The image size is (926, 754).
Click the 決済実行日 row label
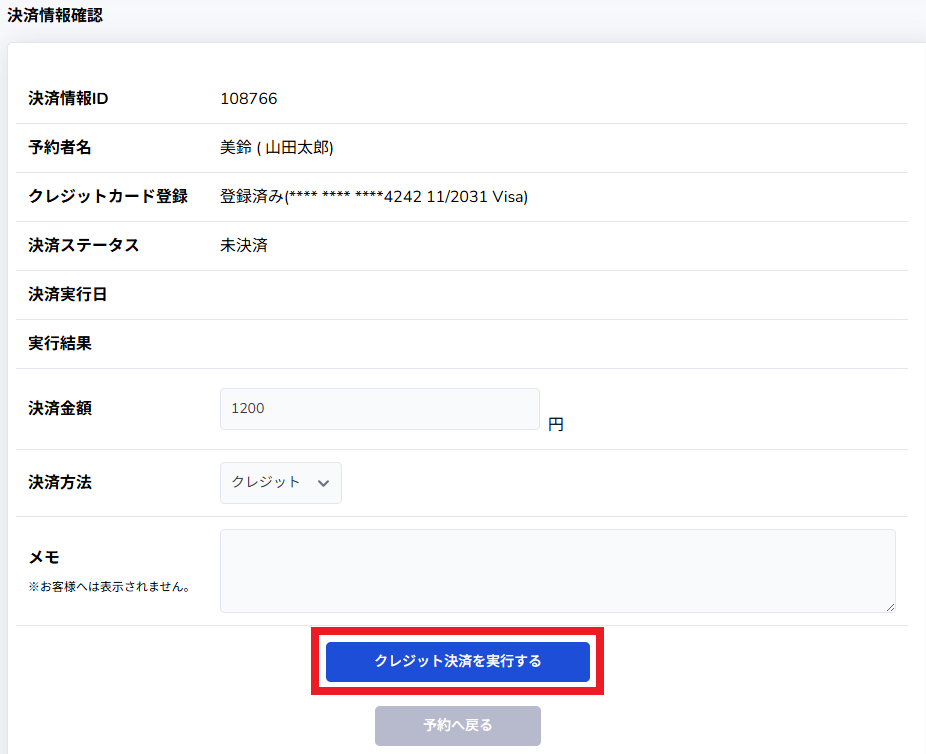pyautogui.click(x=67, y=295)
